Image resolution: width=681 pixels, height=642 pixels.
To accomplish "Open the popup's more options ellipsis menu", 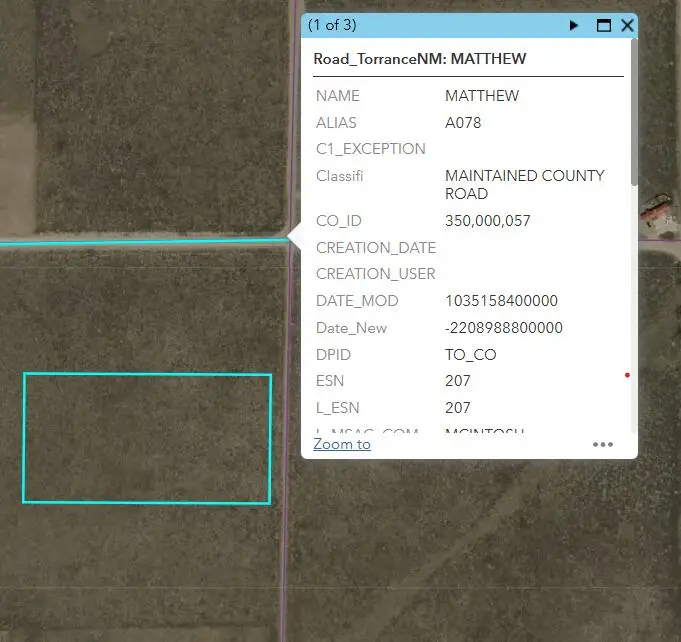I will (602, 444).
